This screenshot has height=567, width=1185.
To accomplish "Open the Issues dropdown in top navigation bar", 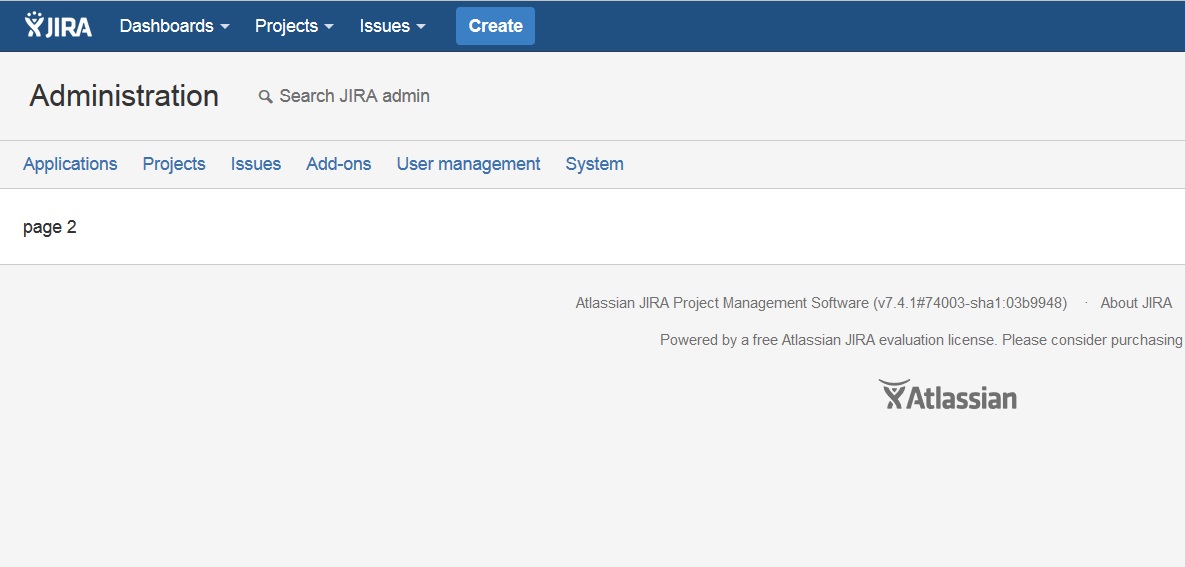I will point(392,26).
